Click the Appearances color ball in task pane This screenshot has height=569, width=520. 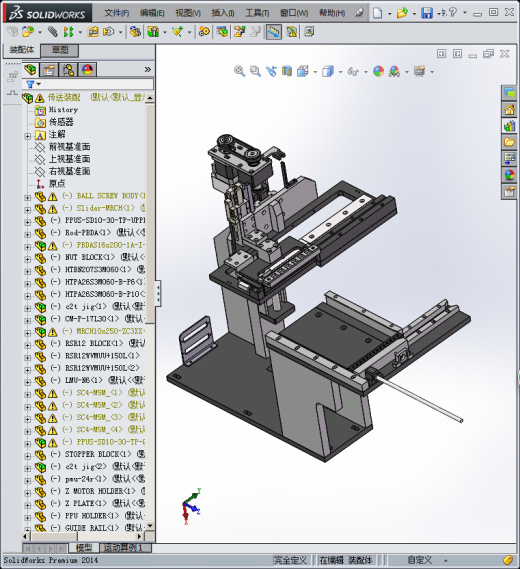tap(509, 175)
